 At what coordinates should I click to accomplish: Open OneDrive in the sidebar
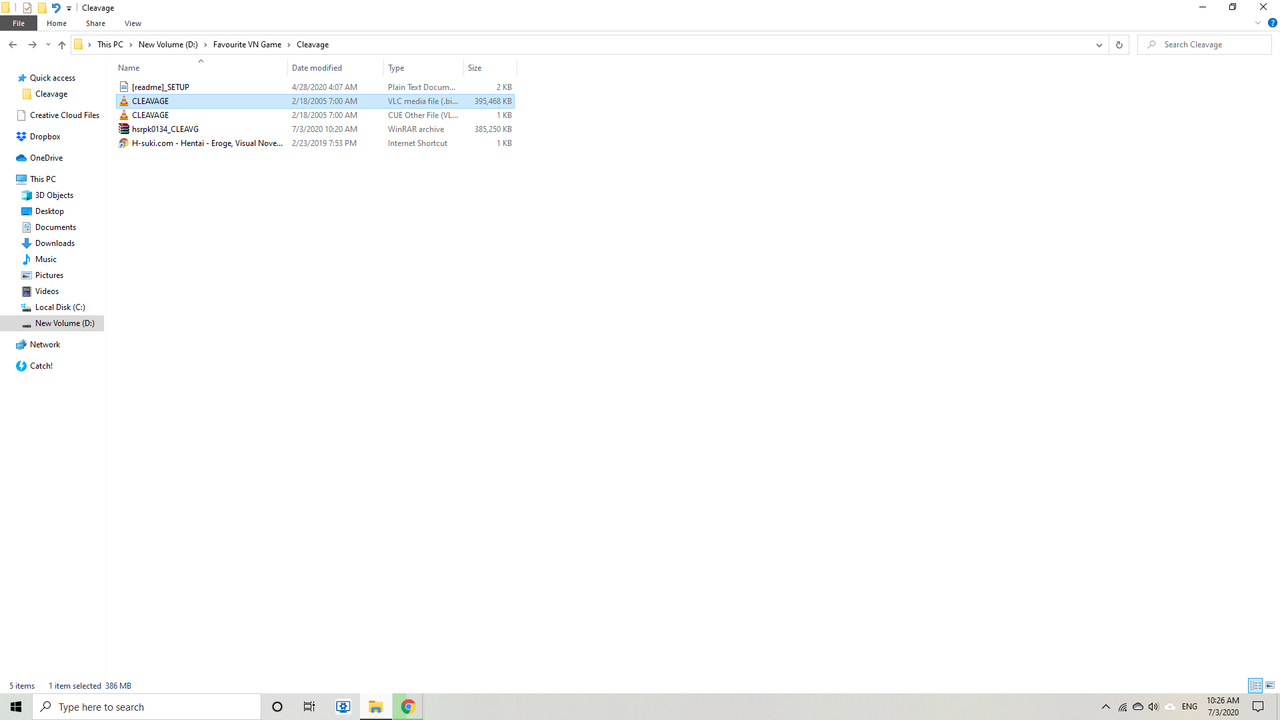(x=44, y=157)
